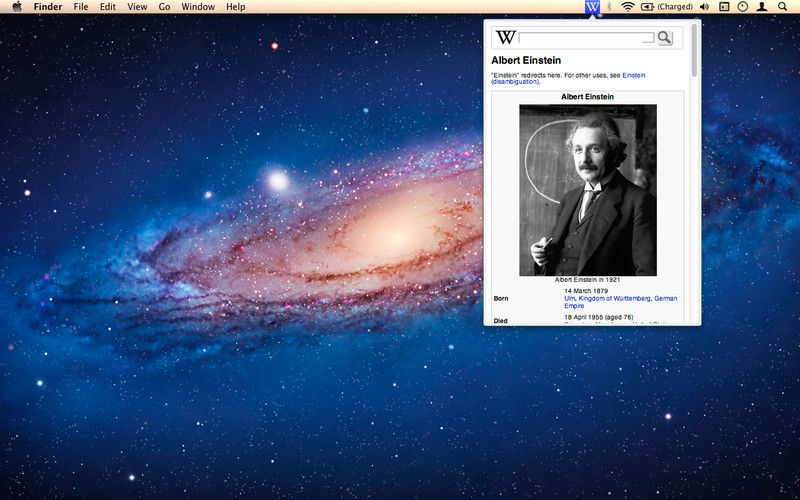Open the Go menu
Image resolution: width=800 pixels, height=500 pixels.
(164, 7)
